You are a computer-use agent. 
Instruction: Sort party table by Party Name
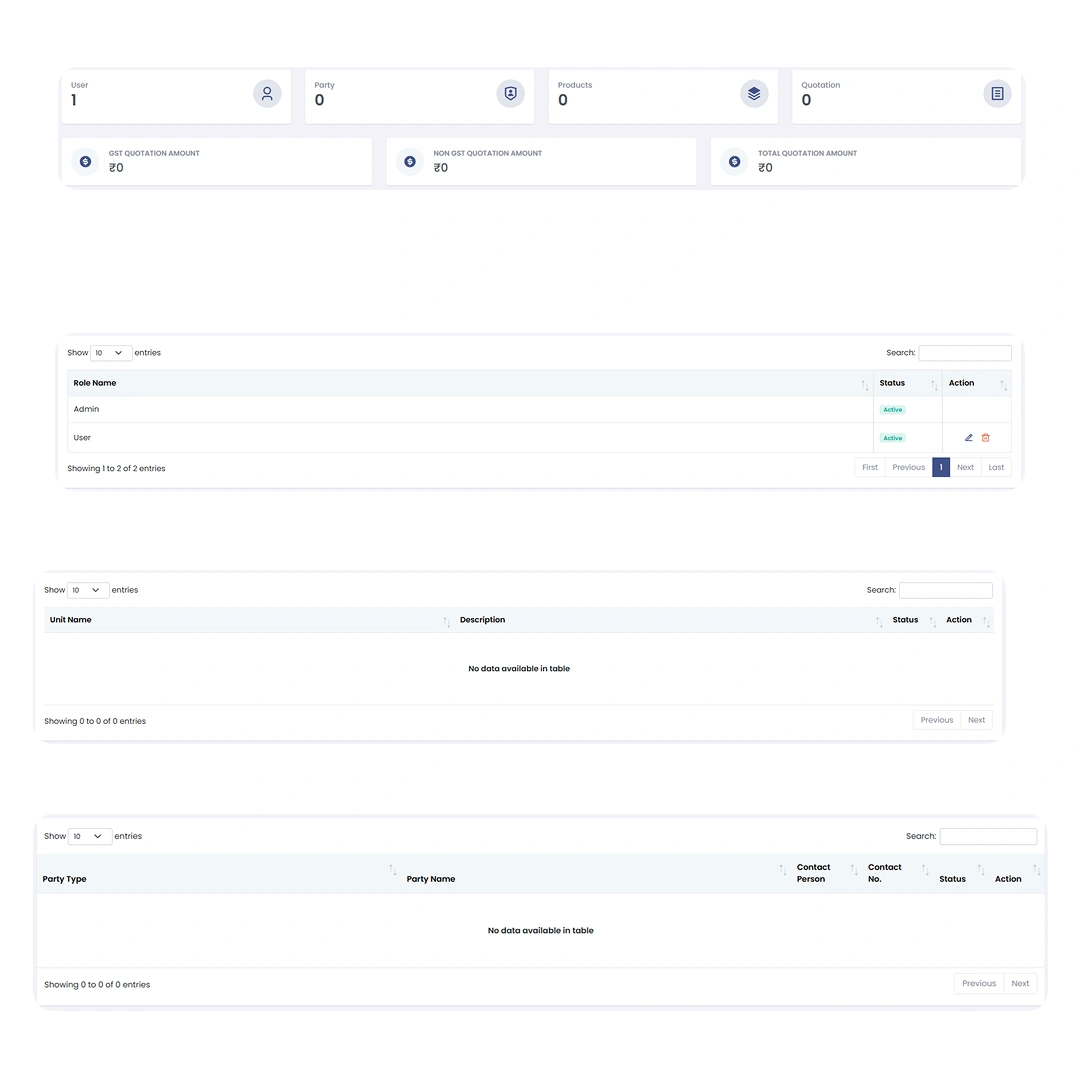click(782, 869)
